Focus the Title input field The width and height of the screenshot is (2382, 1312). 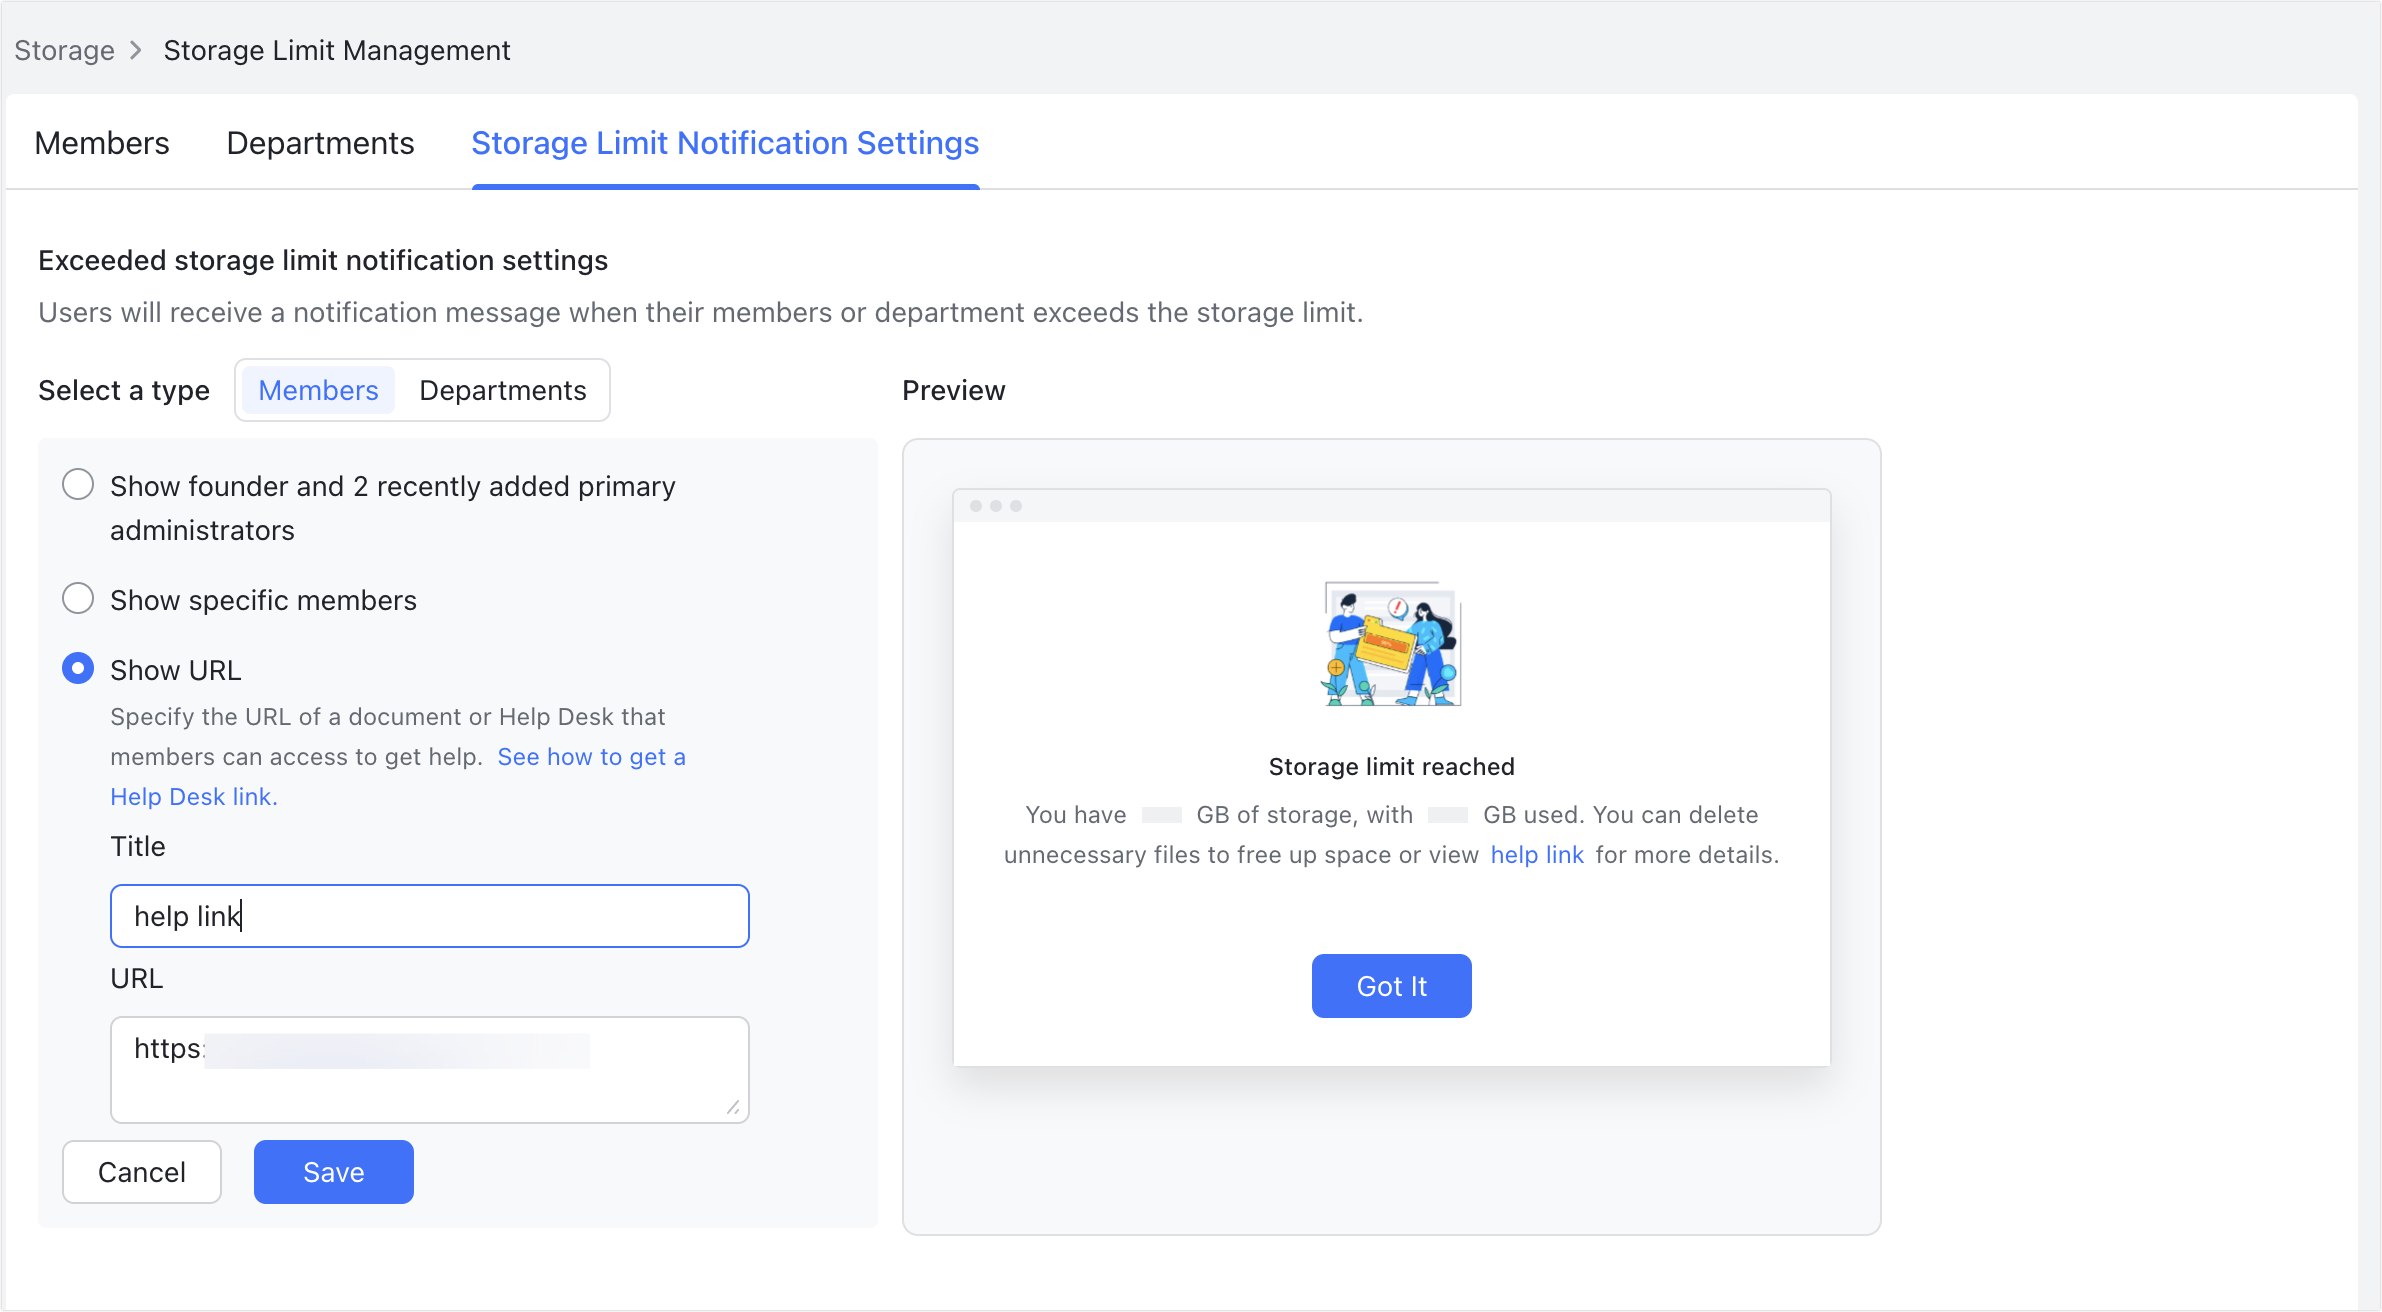coord(430,916)
